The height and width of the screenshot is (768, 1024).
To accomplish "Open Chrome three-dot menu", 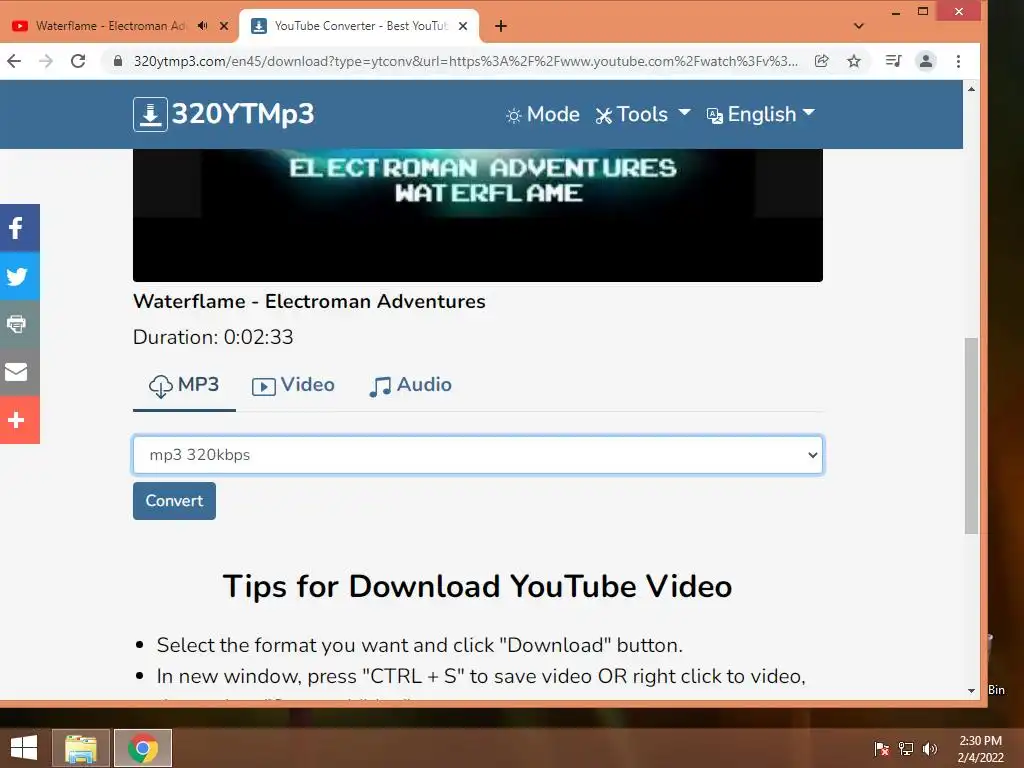I will [x=958, y=61].
